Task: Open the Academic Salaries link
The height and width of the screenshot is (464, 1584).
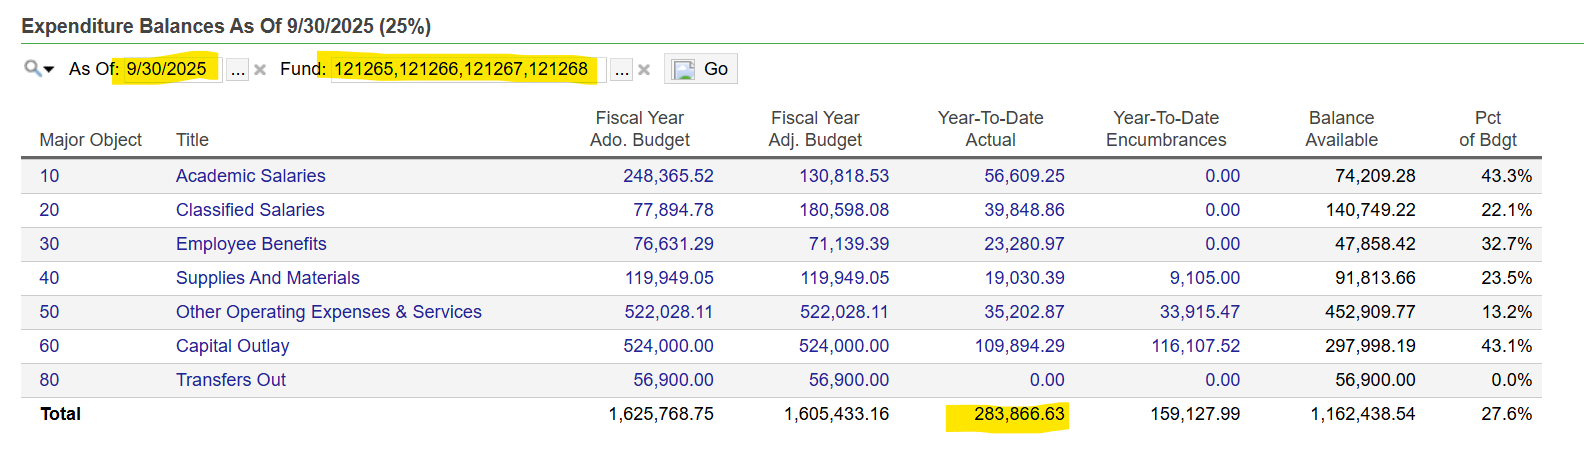Action: tap(250, 176)
